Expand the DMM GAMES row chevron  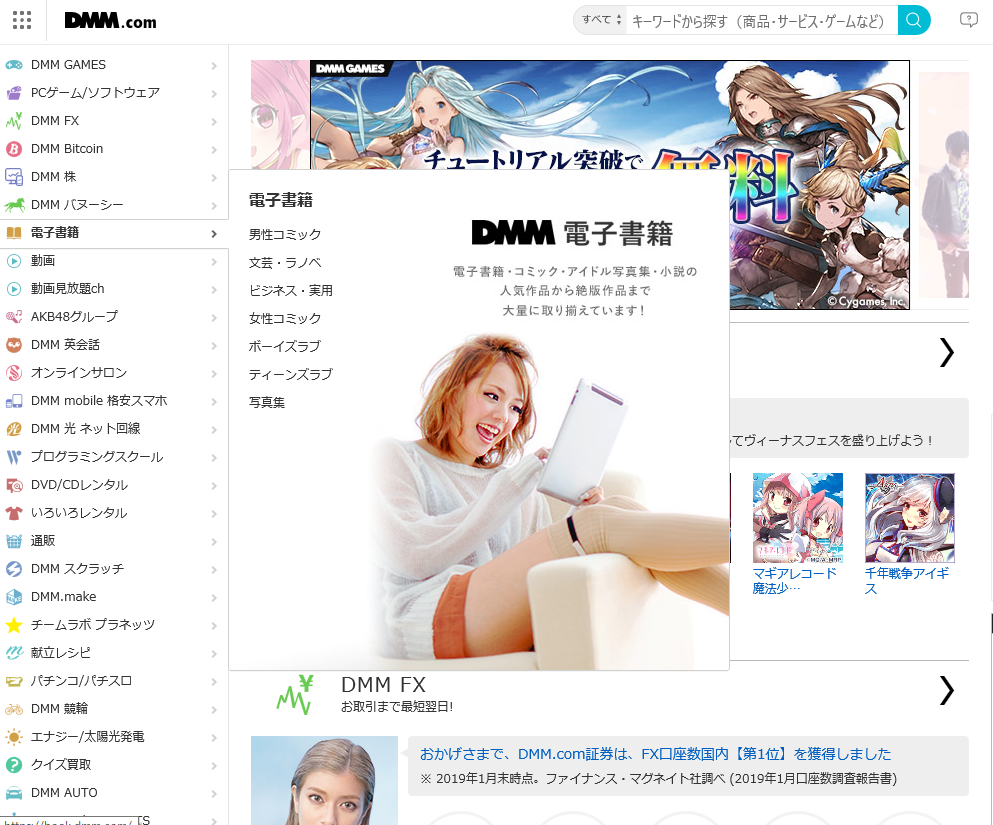(214, 65)
